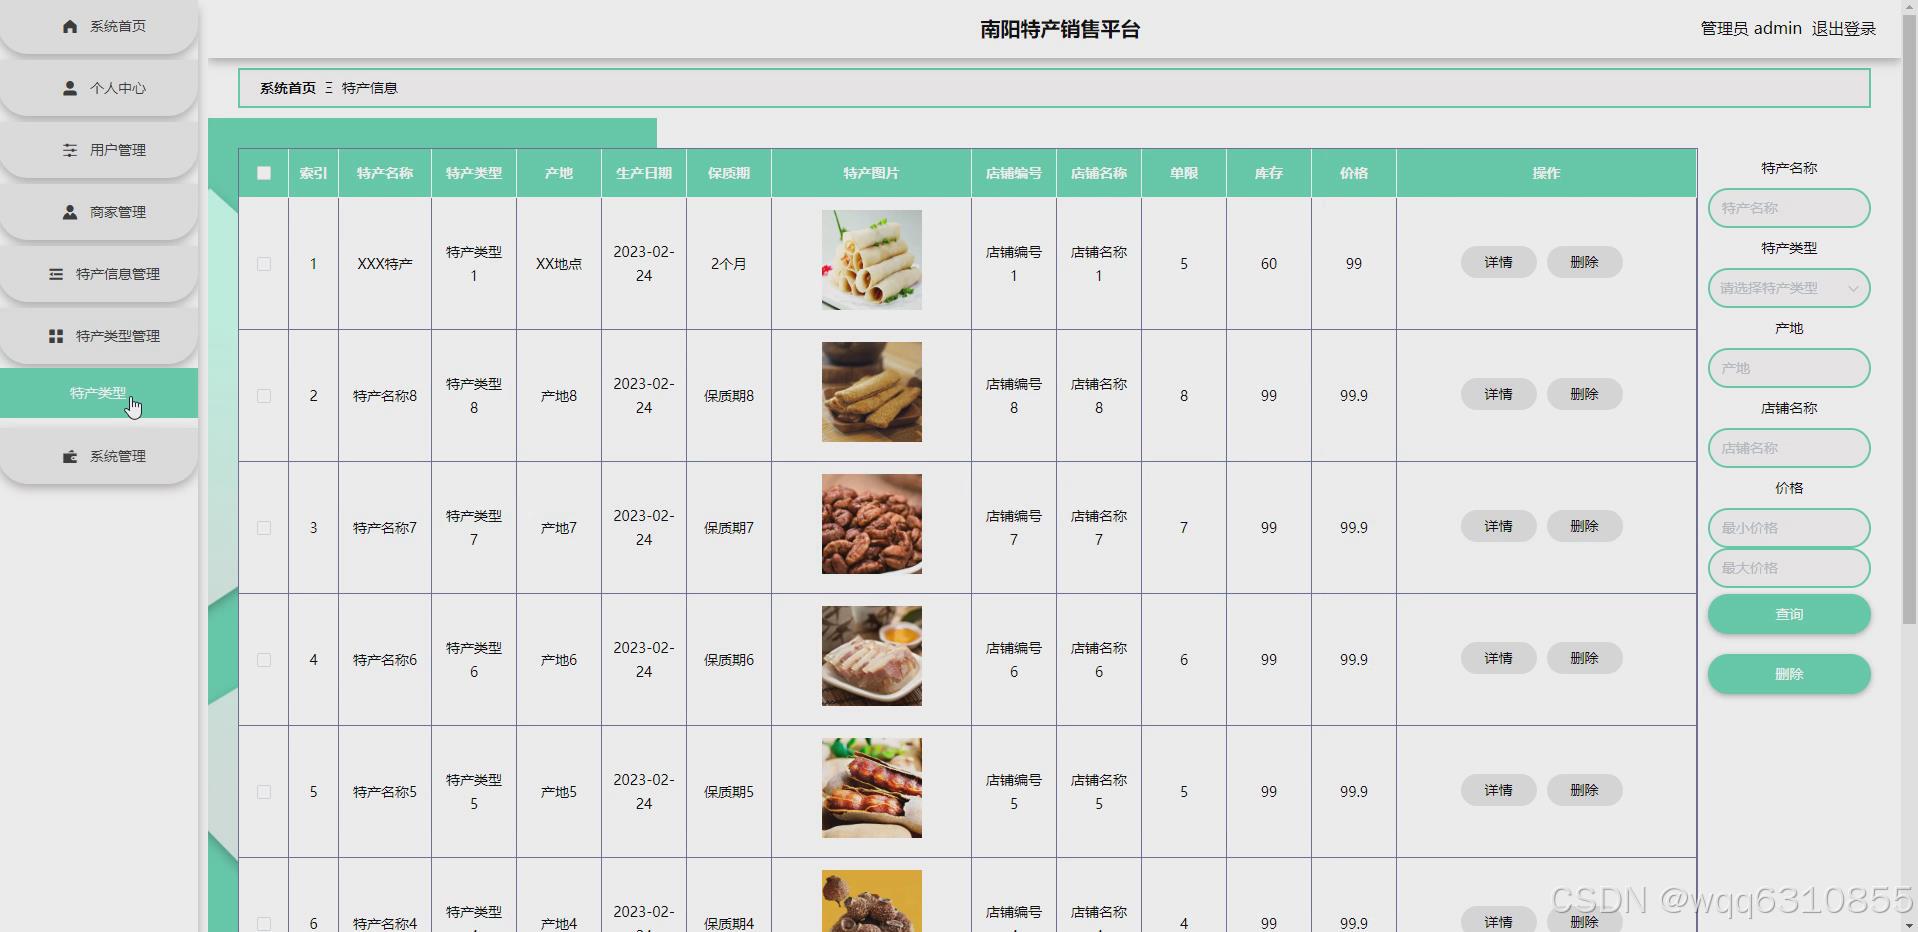Open 系统首页 sidebar menu
1918x932 pixels.
coord(99,27)
